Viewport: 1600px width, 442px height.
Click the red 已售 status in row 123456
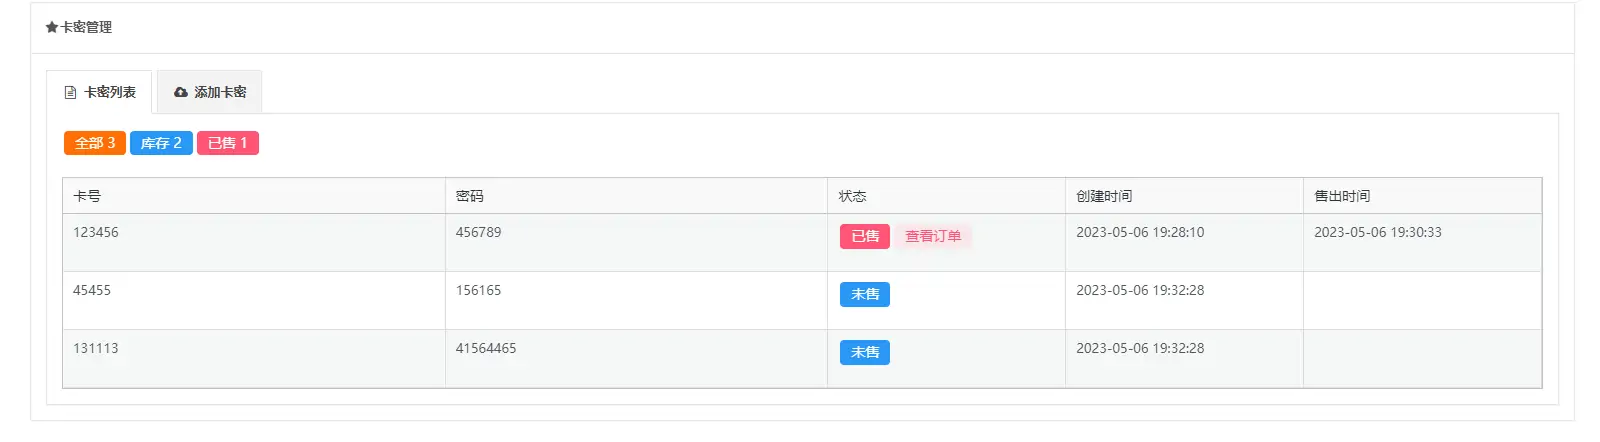pyautogui.click(x=865, y=236)
